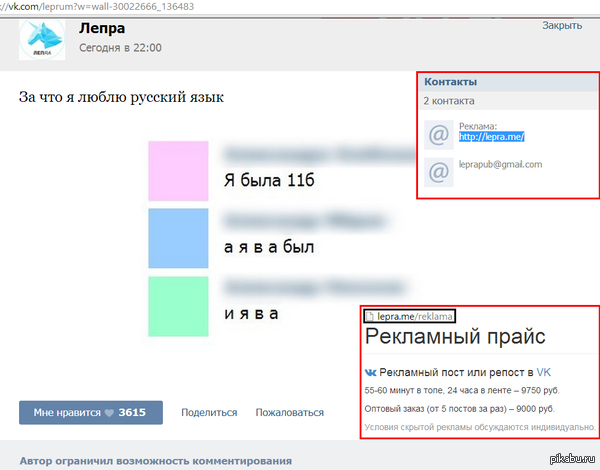This screenshot has height=470, width=600.
Task: Click the Контакты panel header
Action: (451, 82)
